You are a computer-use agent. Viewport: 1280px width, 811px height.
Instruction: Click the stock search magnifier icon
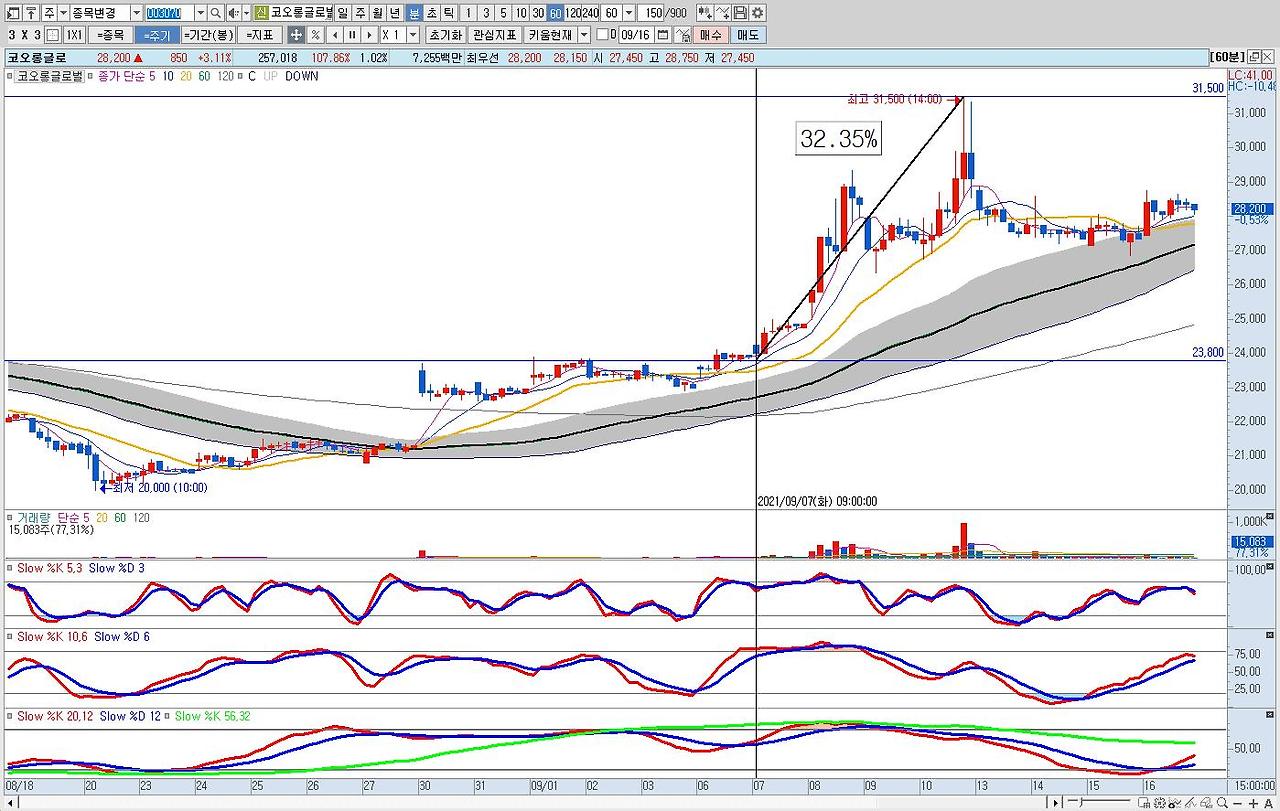(x=216, y=13)
